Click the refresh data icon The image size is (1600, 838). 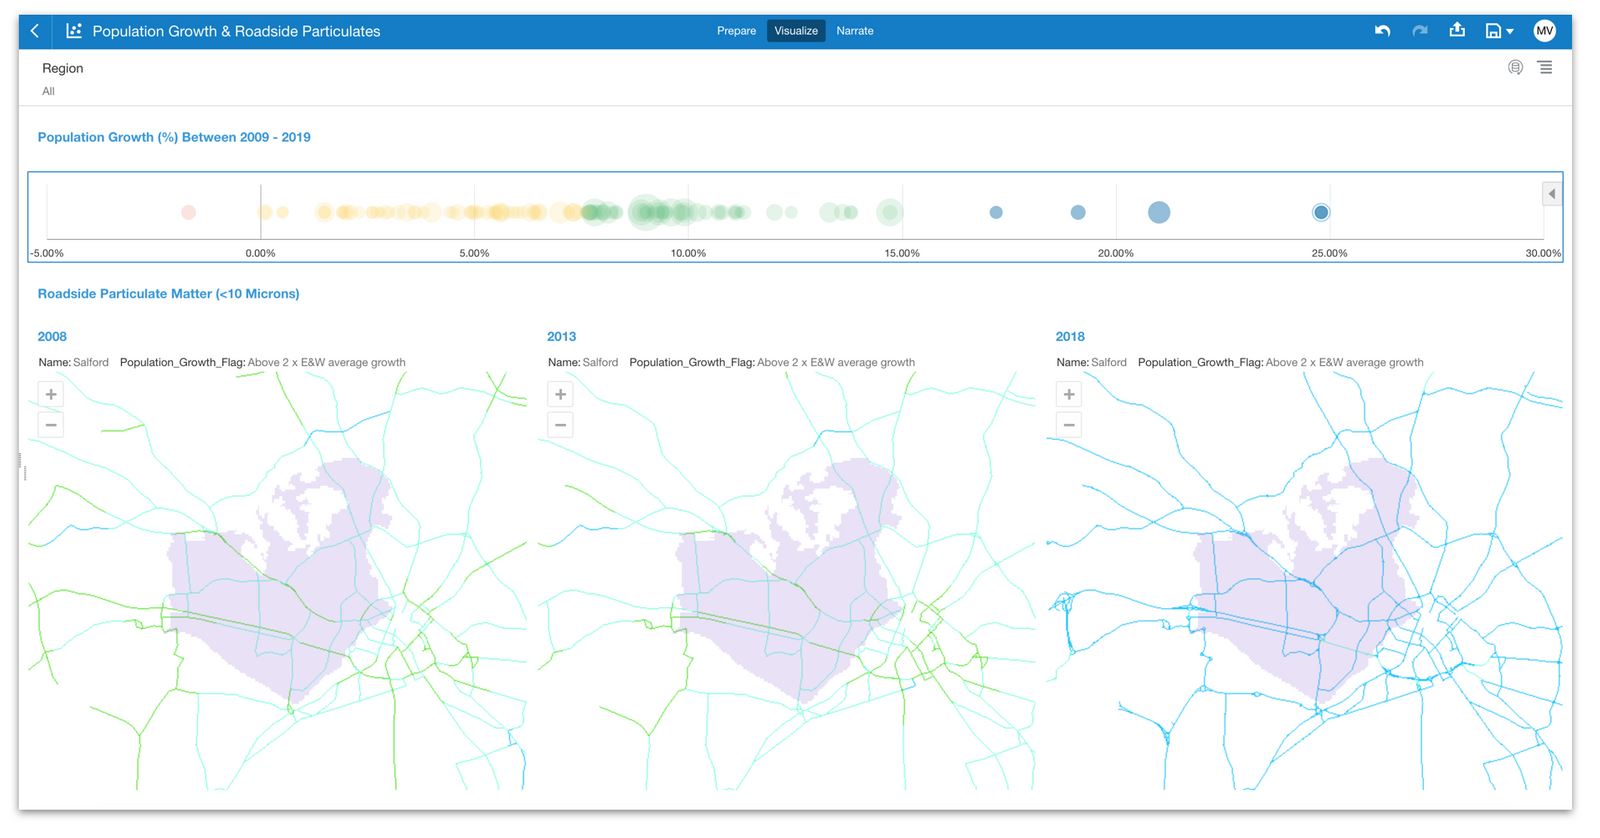(1515, 68)
